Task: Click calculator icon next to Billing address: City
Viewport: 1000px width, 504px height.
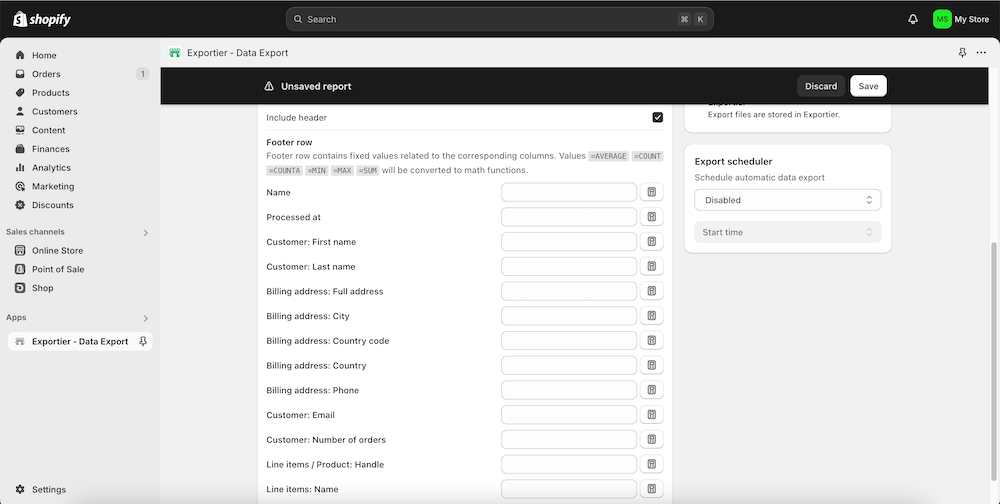Action: tap(652, 316)
